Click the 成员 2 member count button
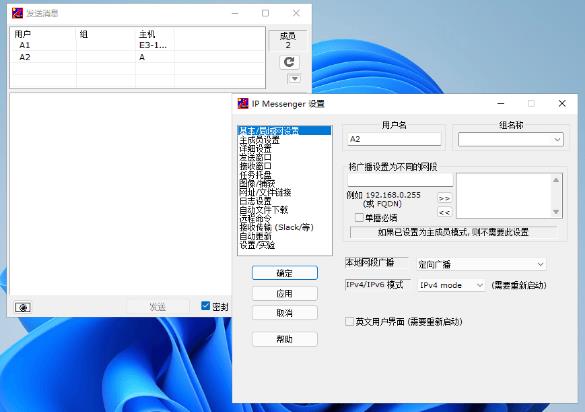This screenshot has height=412, width=585. tap(288, 40)
